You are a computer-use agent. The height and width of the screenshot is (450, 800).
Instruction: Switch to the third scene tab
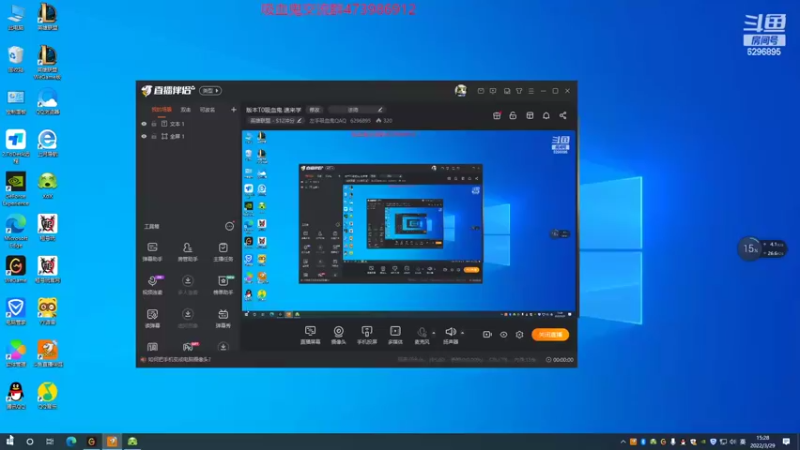pyautogui.click(x=207, y=110)
